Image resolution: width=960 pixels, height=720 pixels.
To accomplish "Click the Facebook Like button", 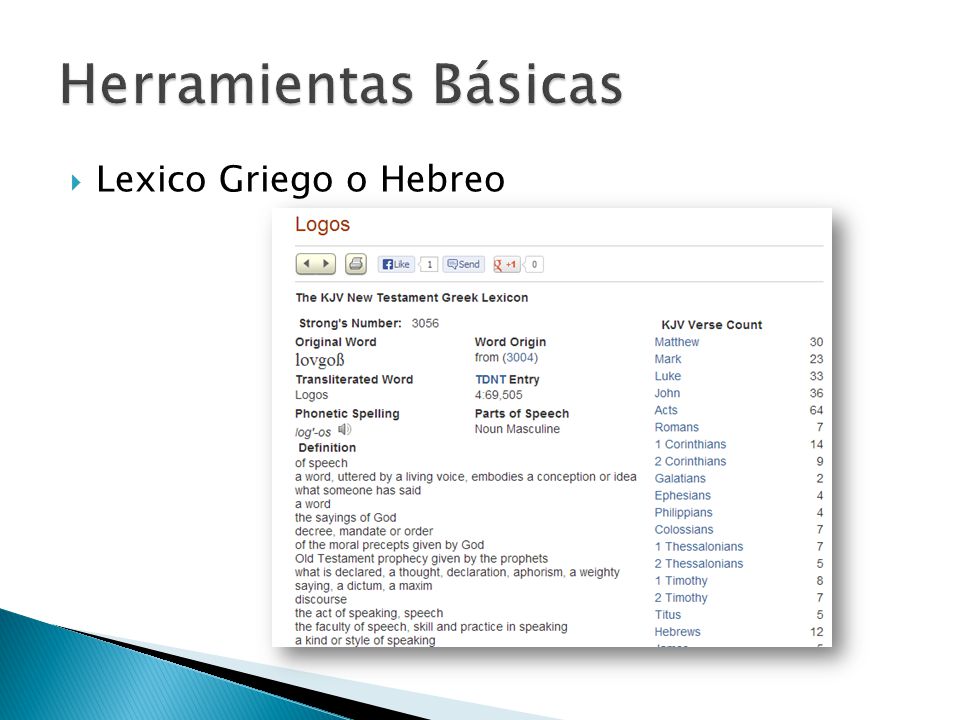I will point(396,264).
